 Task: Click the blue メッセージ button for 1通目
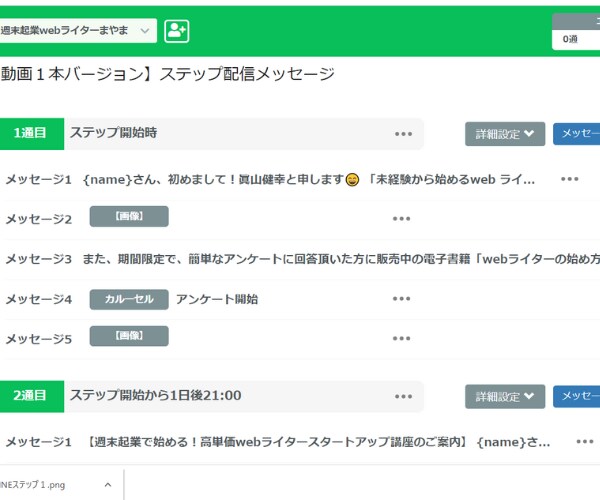coord(577,134)
